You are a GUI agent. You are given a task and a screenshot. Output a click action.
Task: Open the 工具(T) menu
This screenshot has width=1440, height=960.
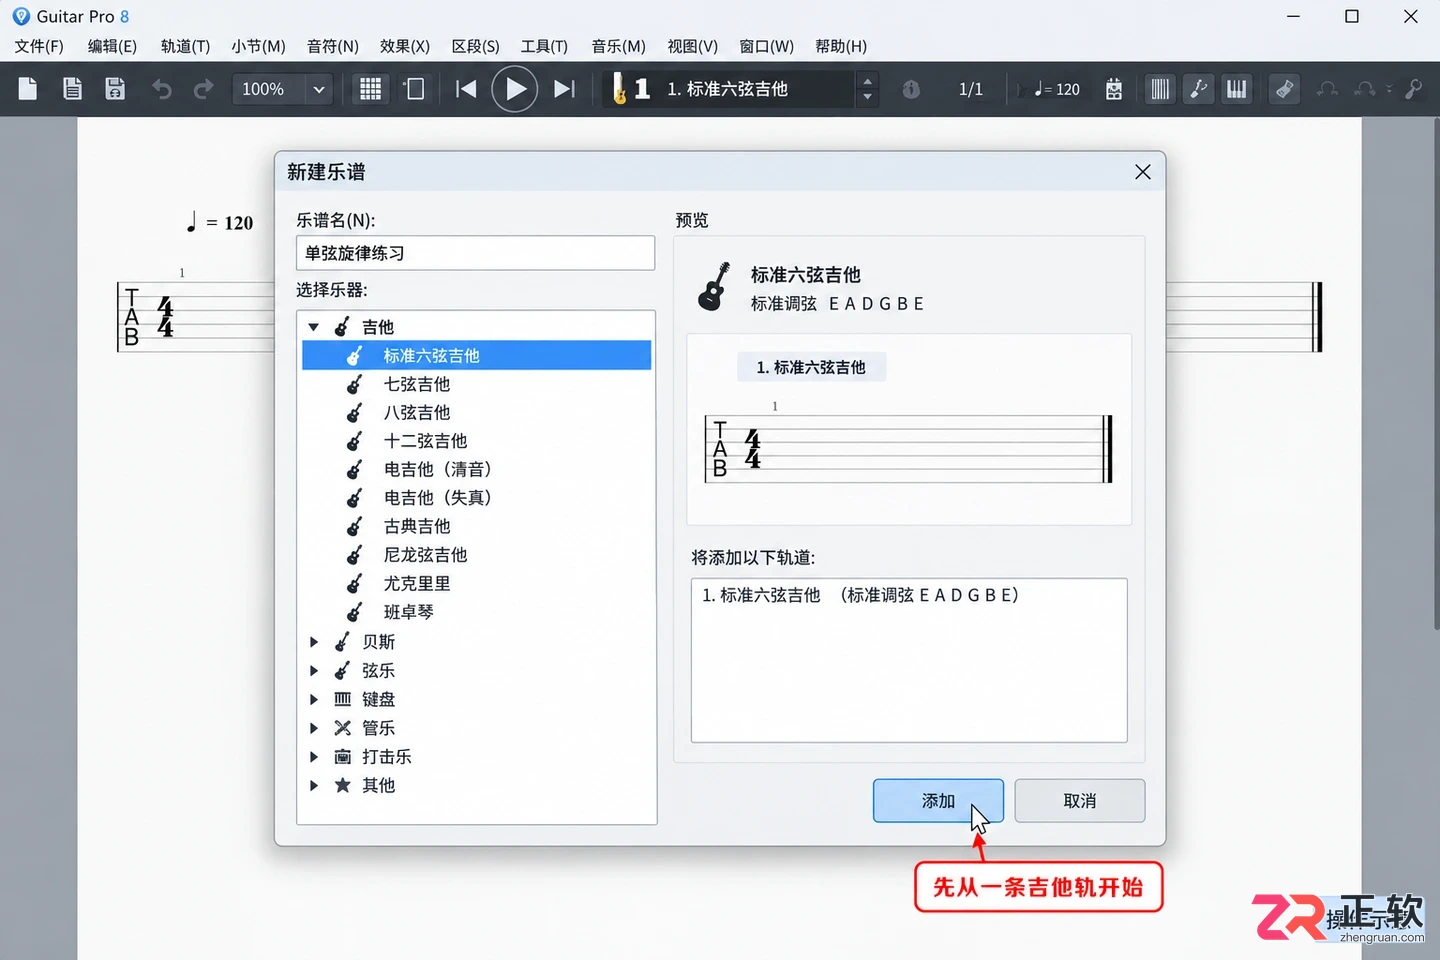pos(544,46)
